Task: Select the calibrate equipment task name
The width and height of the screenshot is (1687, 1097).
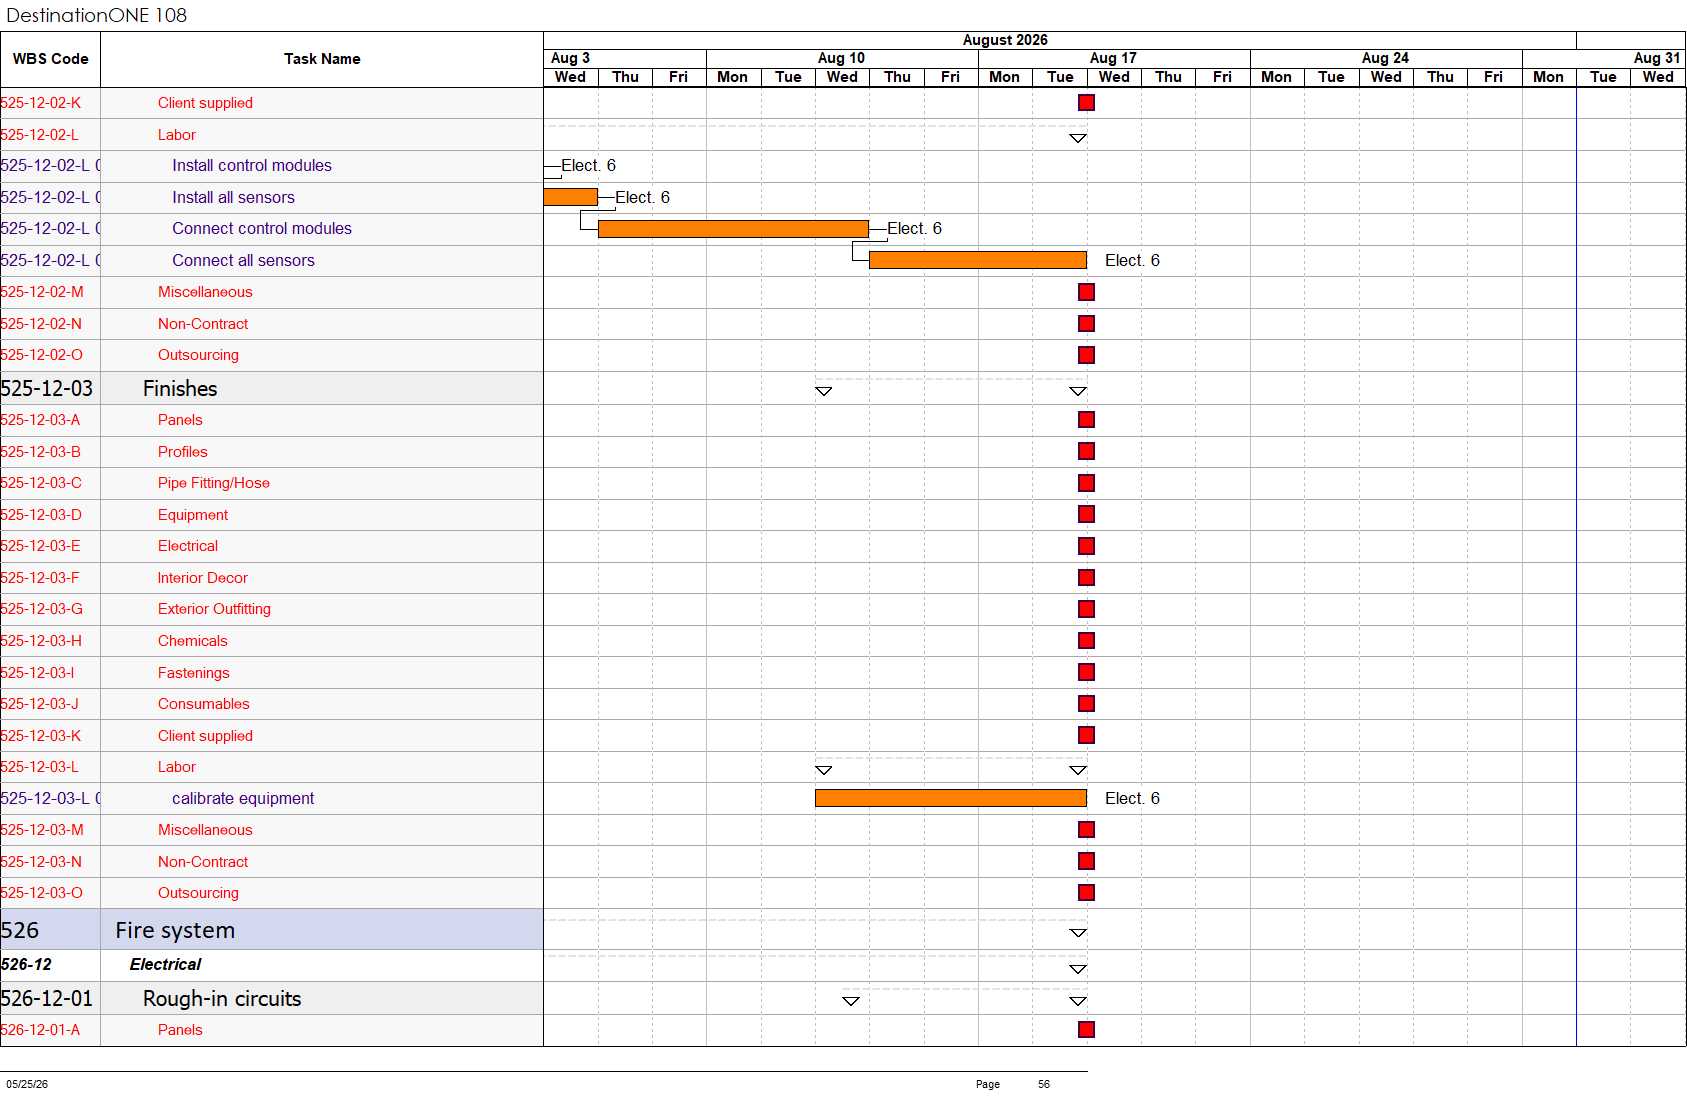Action: point(243,799)
